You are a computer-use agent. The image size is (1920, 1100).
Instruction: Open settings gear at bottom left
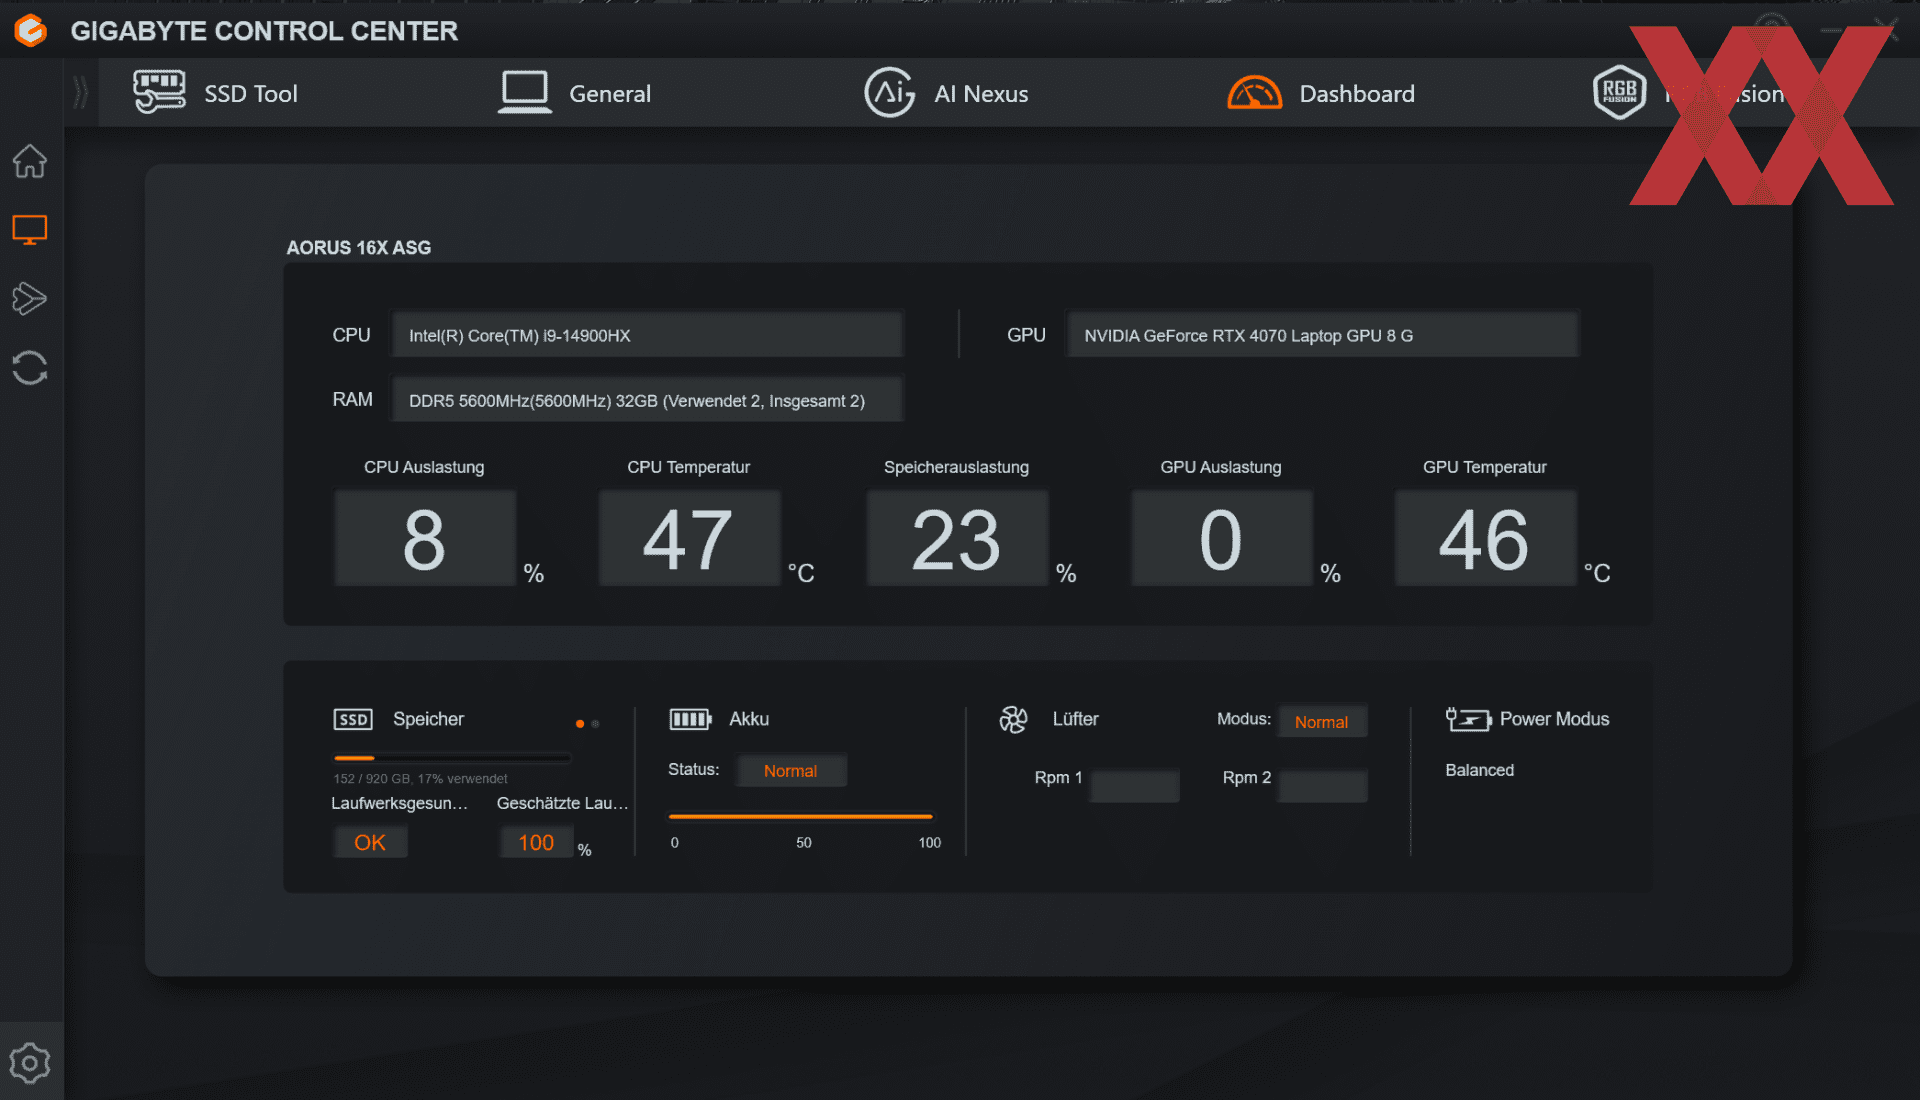pyautogui.click(x=30, y=1062)
